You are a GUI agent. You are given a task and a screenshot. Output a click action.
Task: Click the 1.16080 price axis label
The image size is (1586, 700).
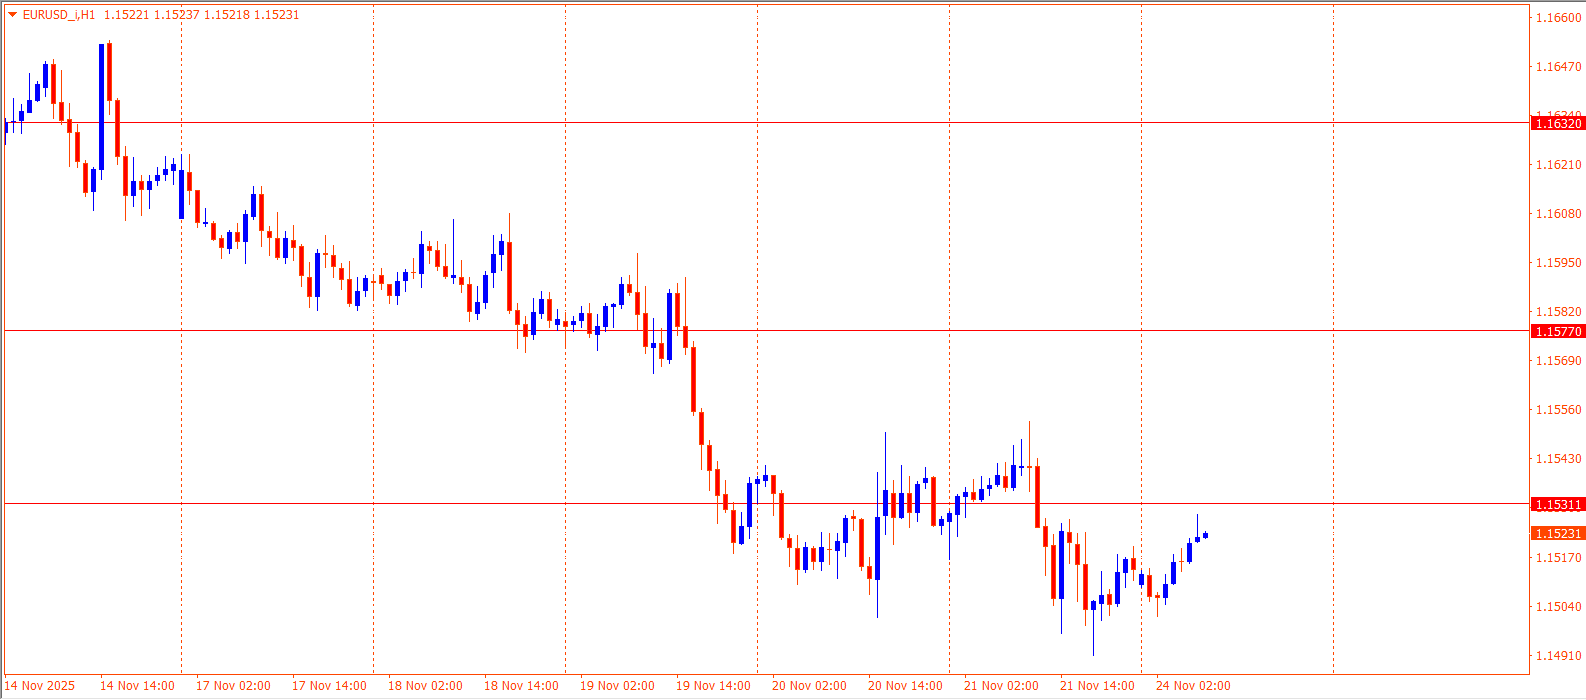[x=1560, y=214]
